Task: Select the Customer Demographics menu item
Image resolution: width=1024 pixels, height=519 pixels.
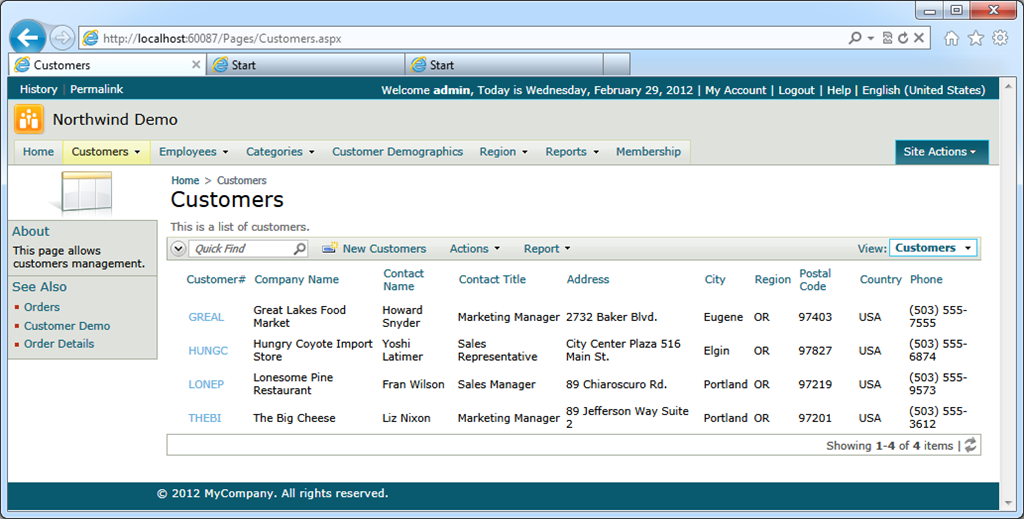Action: [397, 152]
